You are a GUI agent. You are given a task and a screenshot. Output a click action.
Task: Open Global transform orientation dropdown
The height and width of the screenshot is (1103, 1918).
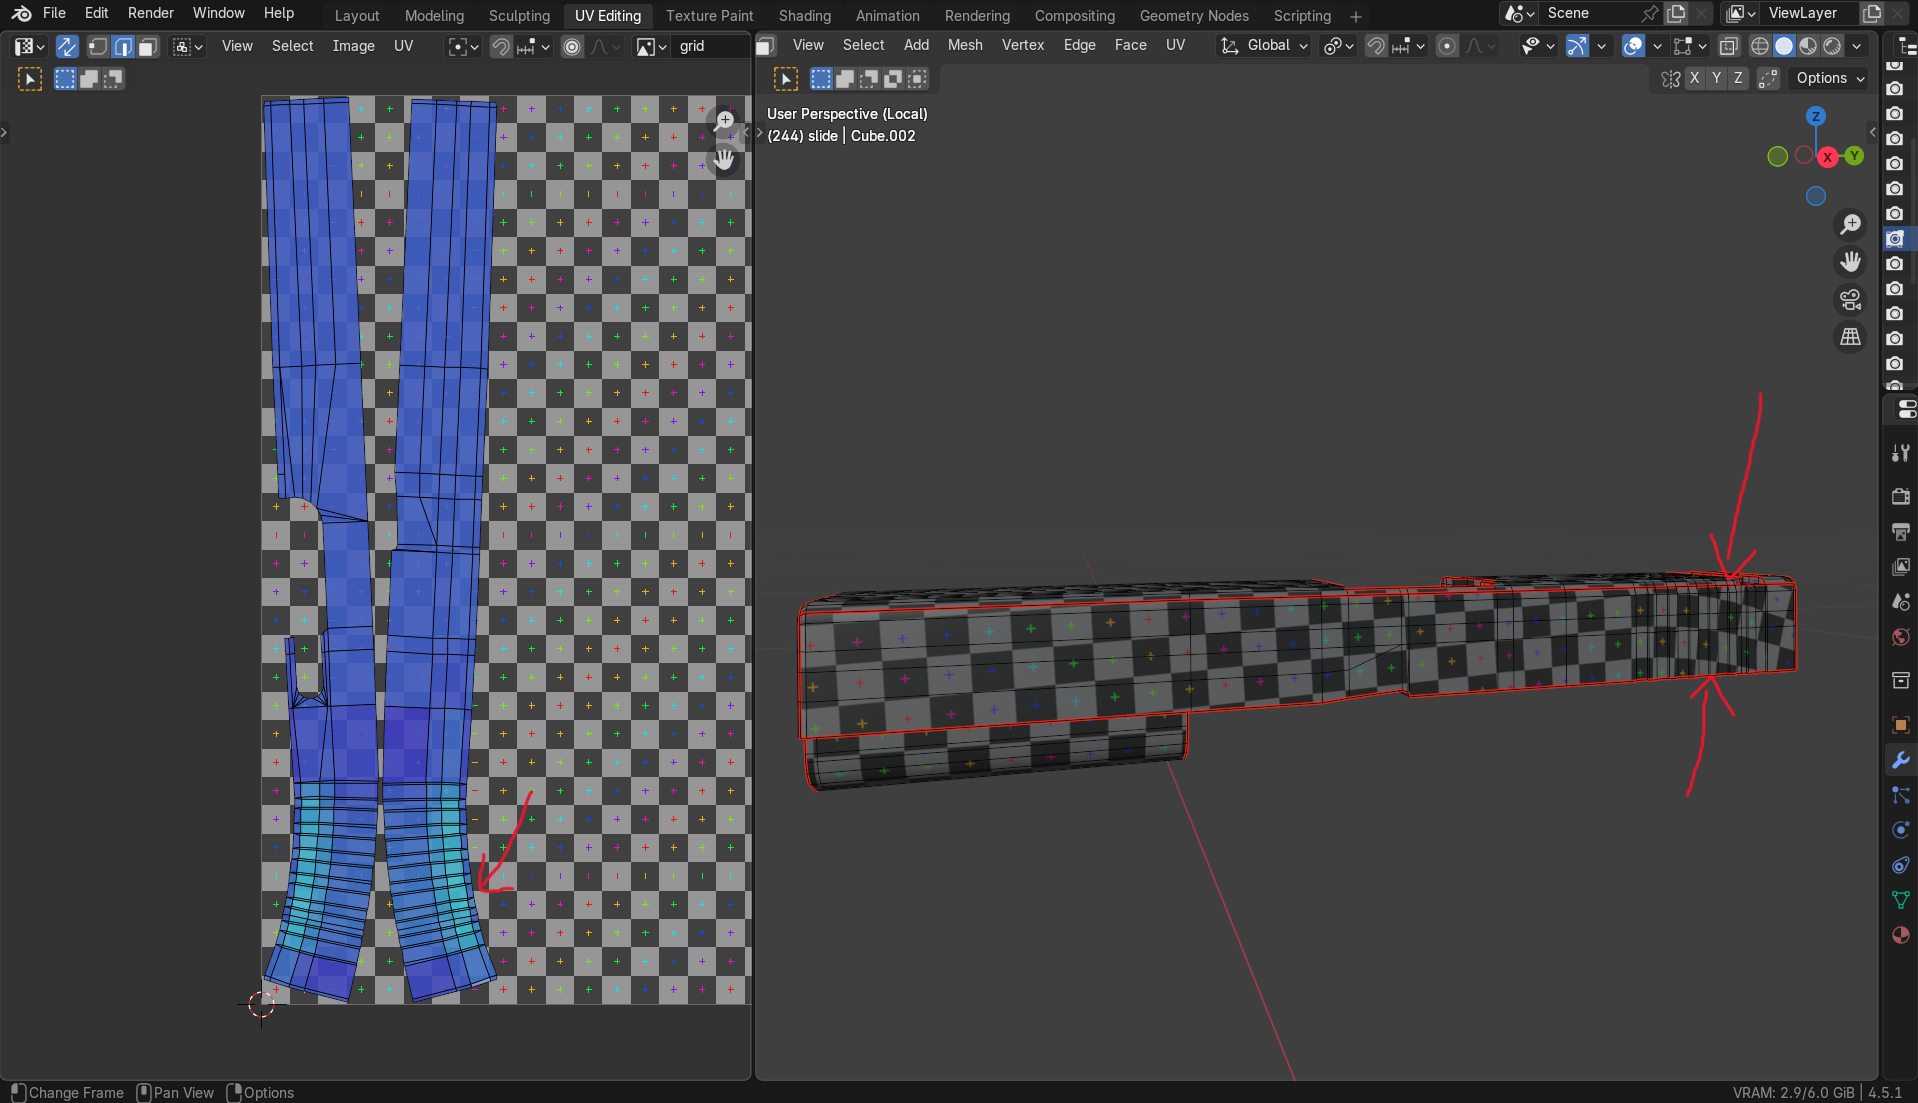tap(1264, 45)
